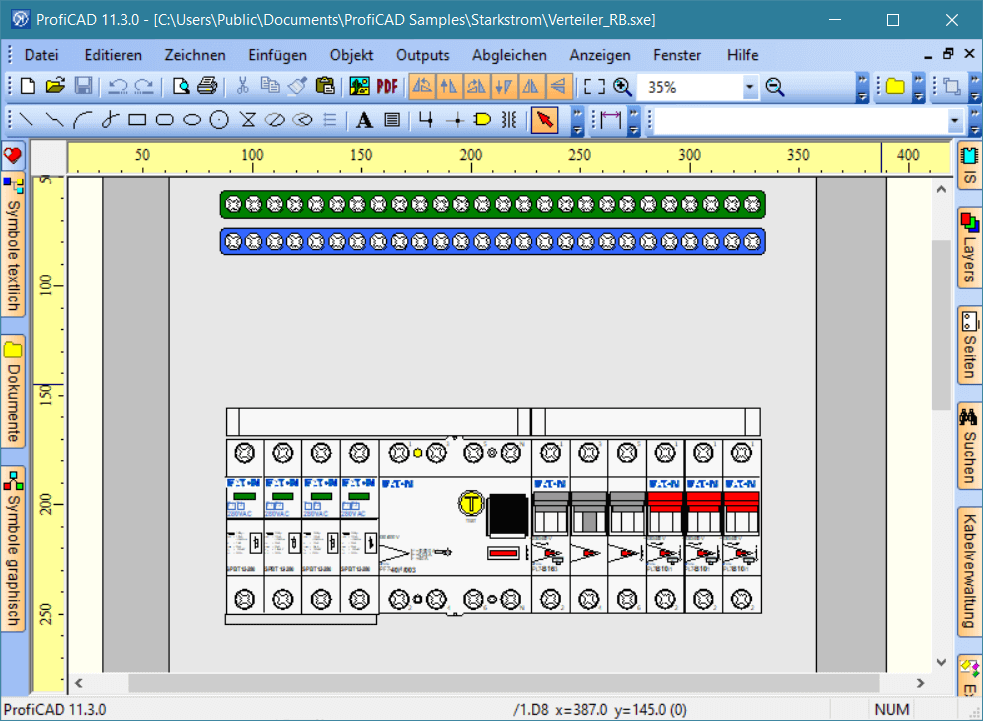
Task: Expand overflow options after the zoom-out icon
Action: pyautogui.click(x=863, y=87)
